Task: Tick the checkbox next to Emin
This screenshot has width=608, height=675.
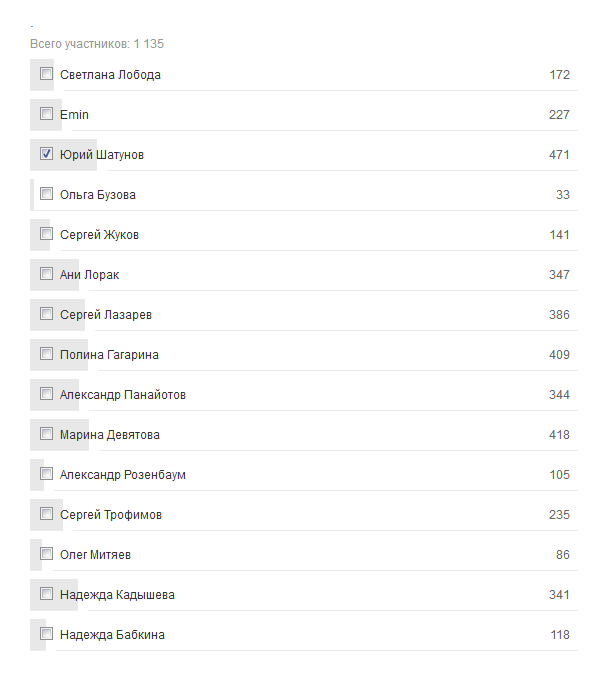Action: pos(46,114)
